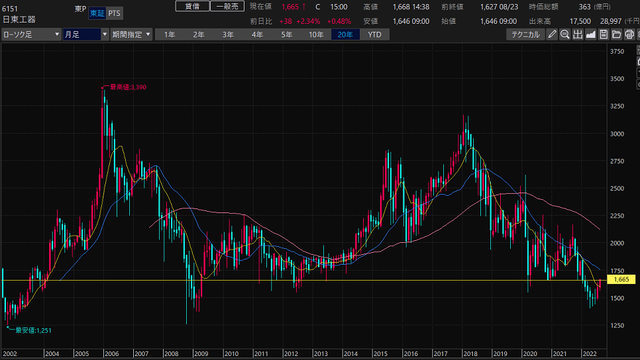
Task: Switch to the PTS market toggle
Action: coord(114,13)
